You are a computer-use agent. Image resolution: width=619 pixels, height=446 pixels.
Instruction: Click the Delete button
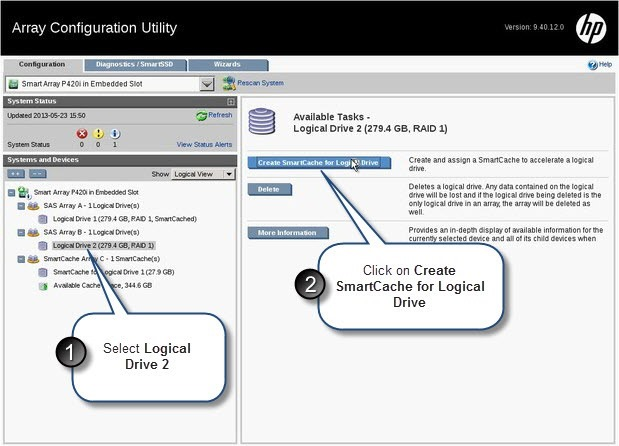click(x=270, y=189)
